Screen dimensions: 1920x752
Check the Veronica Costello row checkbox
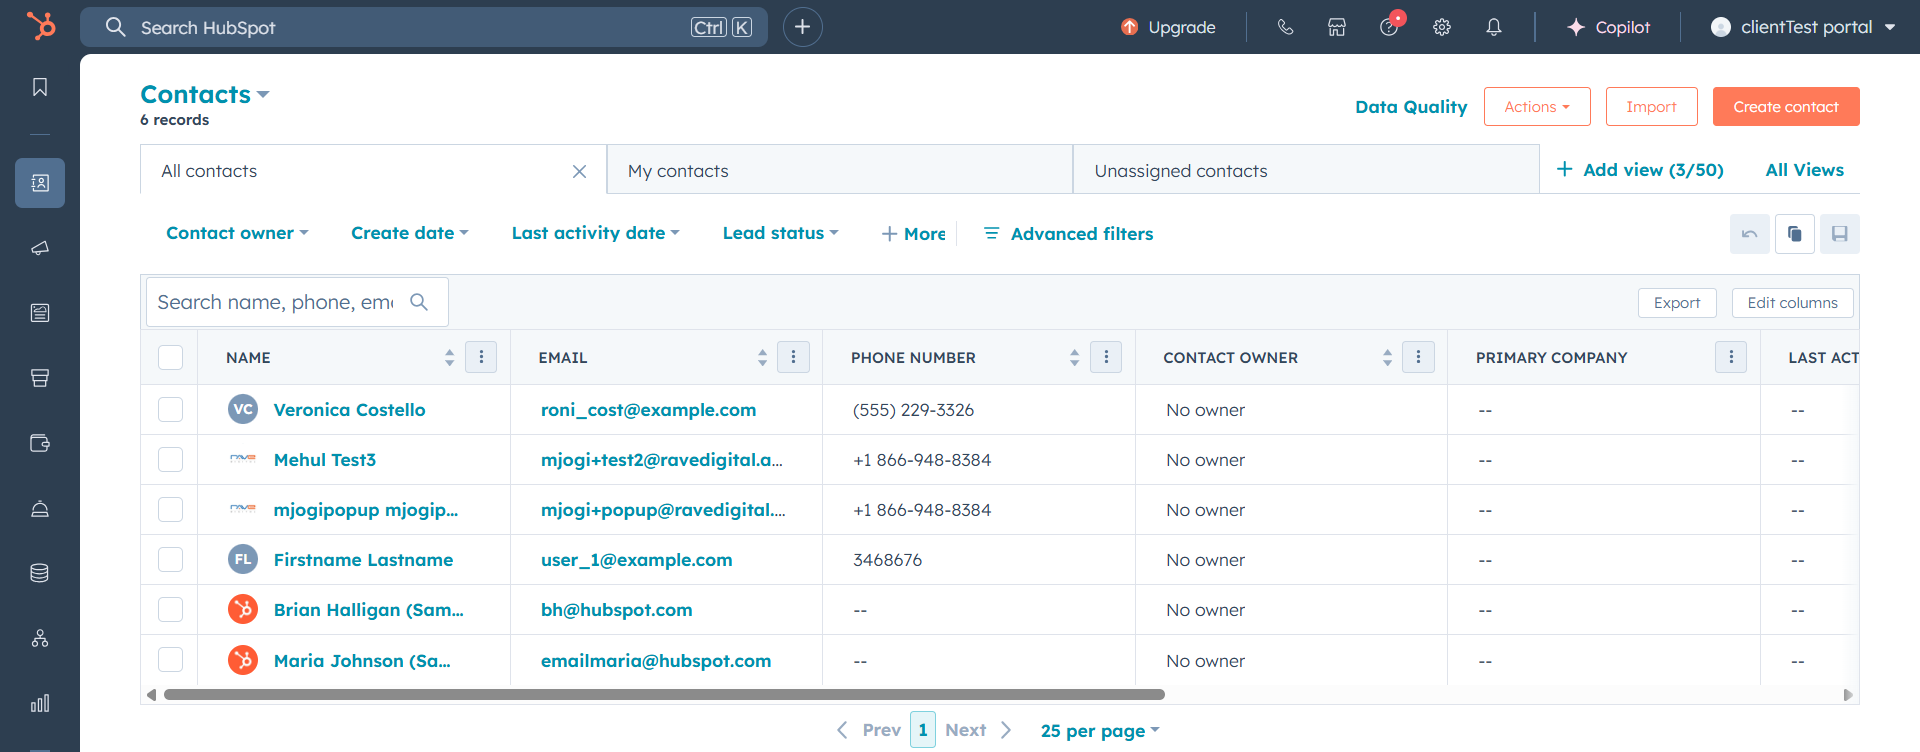click(x=171, y=410)
